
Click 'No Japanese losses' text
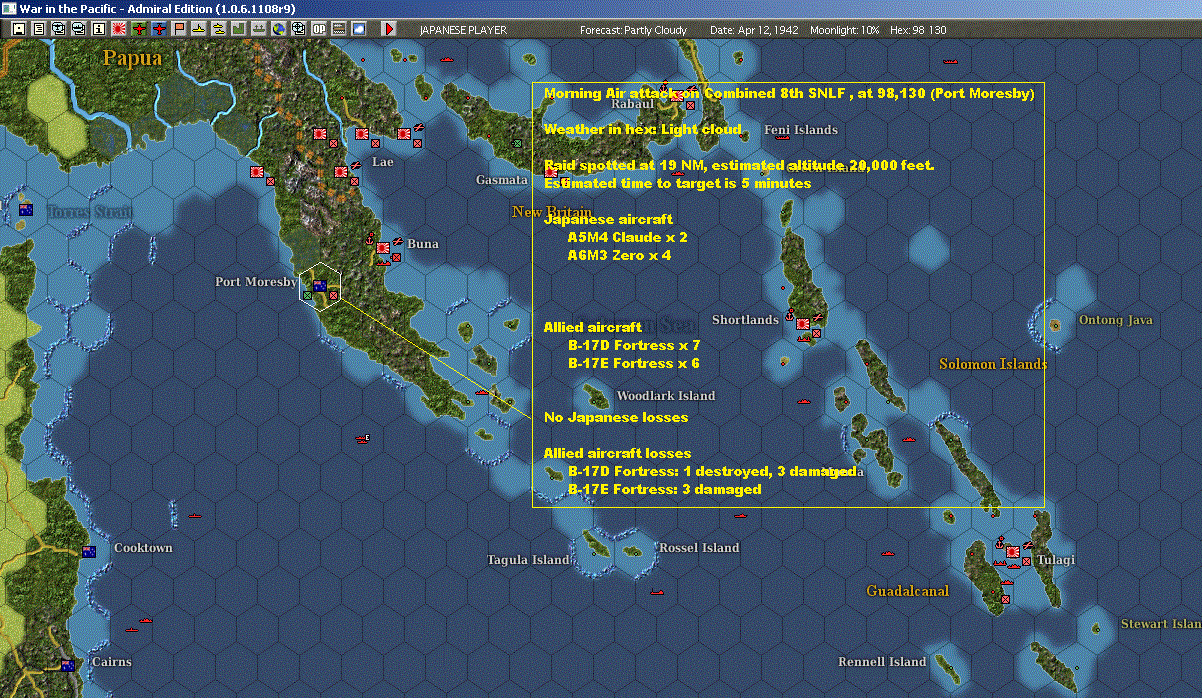pyautogui.click(x=616, y=417)
